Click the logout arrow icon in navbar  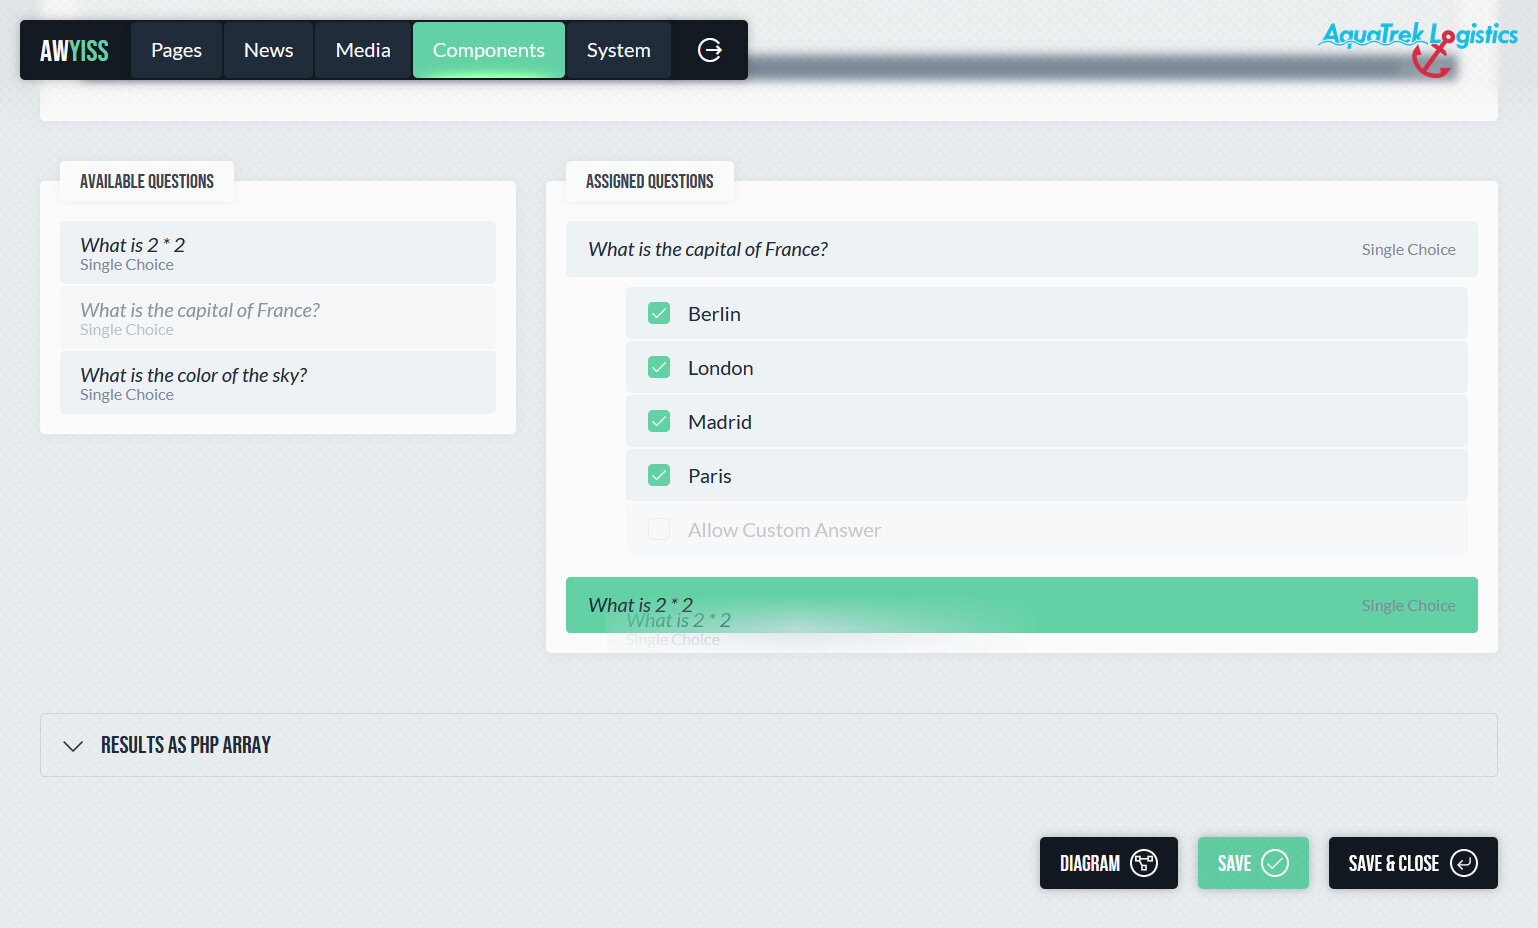709,50
